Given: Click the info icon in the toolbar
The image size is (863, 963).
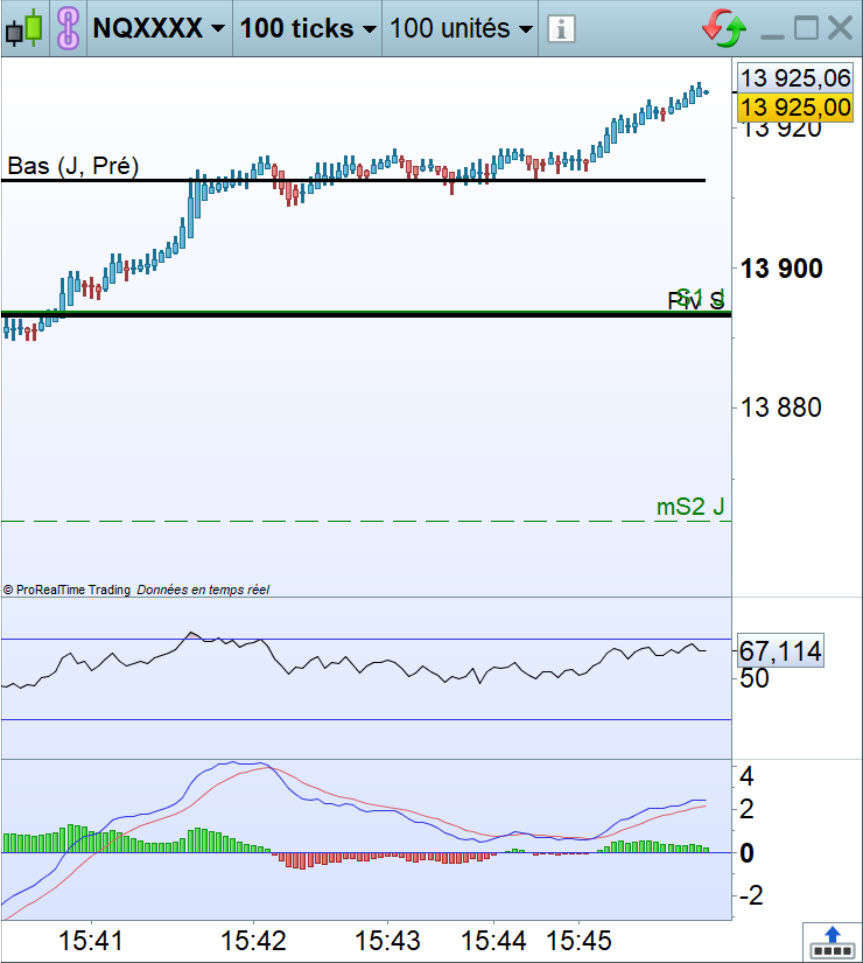Looking at the screenshot, I should point(561,29).
